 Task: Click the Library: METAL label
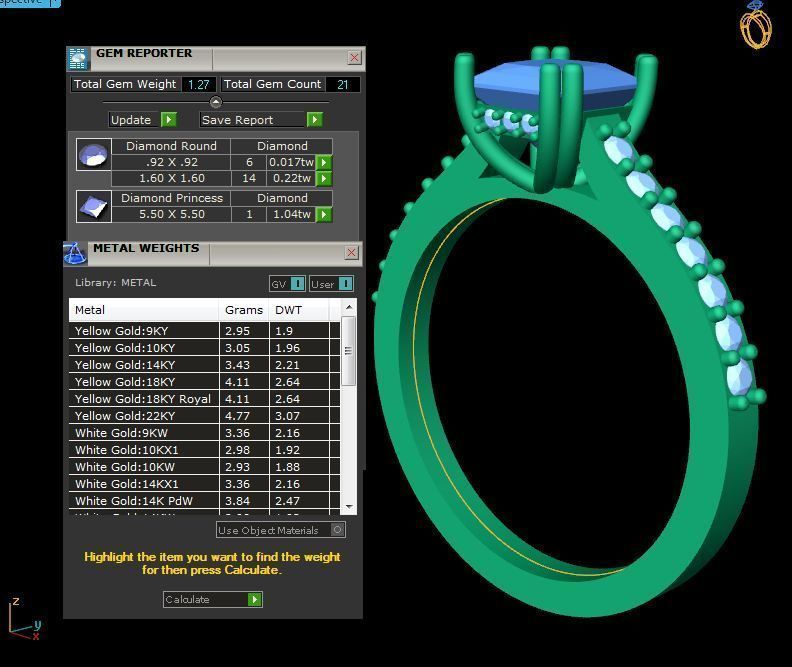(x=116, y=283)
